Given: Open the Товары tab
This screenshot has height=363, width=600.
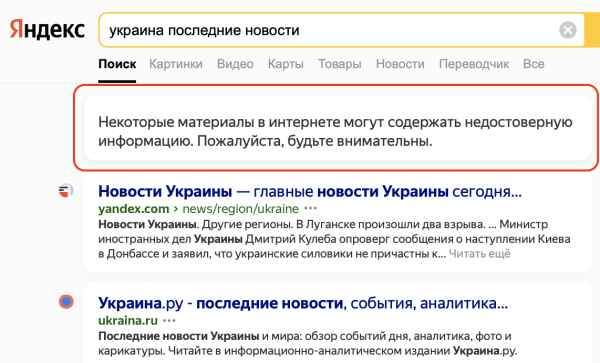Looking at the screenshot, I should pyautogui.click(x=340, y=64).
